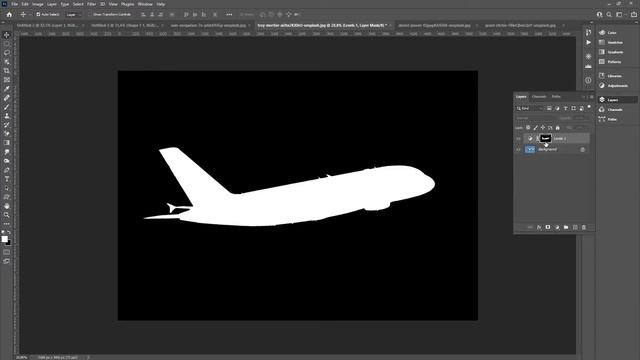
Task: Select the Rectangle shape tool
Action: click(7, 197)
